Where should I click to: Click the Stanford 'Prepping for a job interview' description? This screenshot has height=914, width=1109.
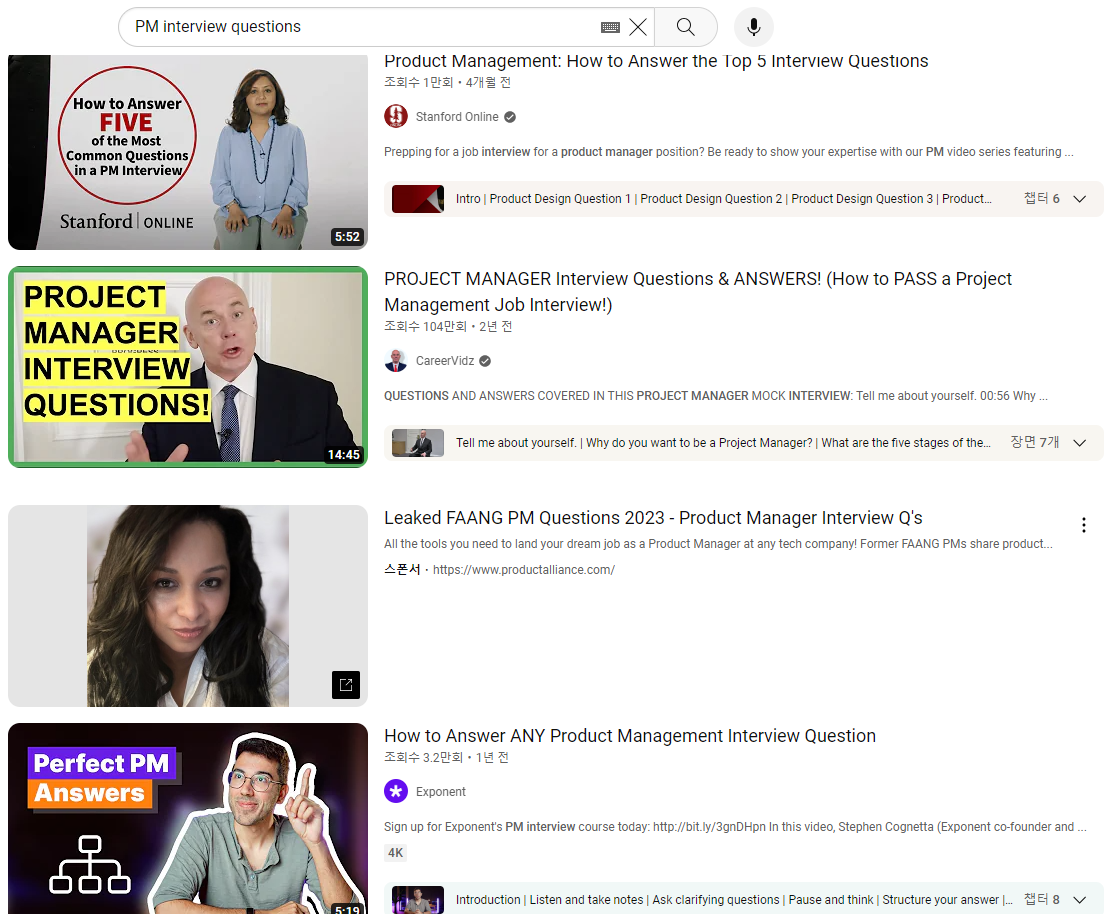click(x=728, y=151)
